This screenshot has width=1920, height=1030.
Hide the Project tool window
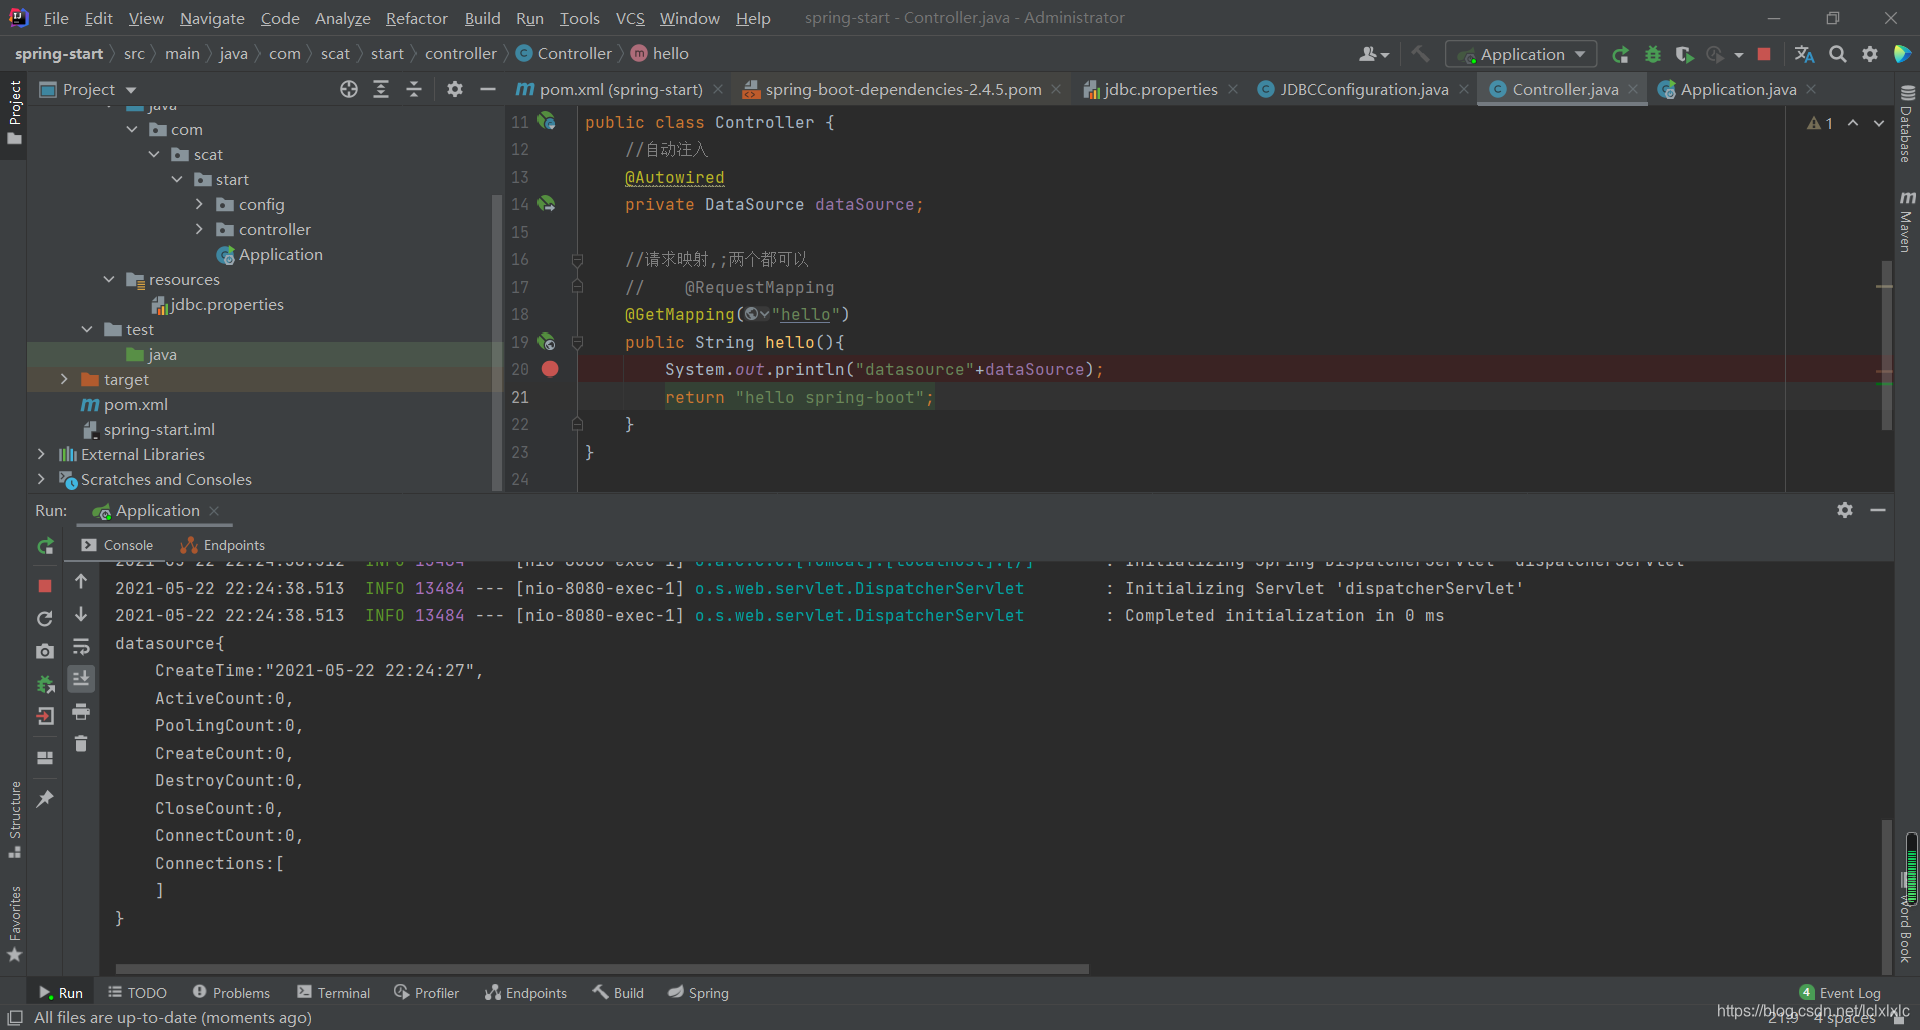click(x=488, y=89)
